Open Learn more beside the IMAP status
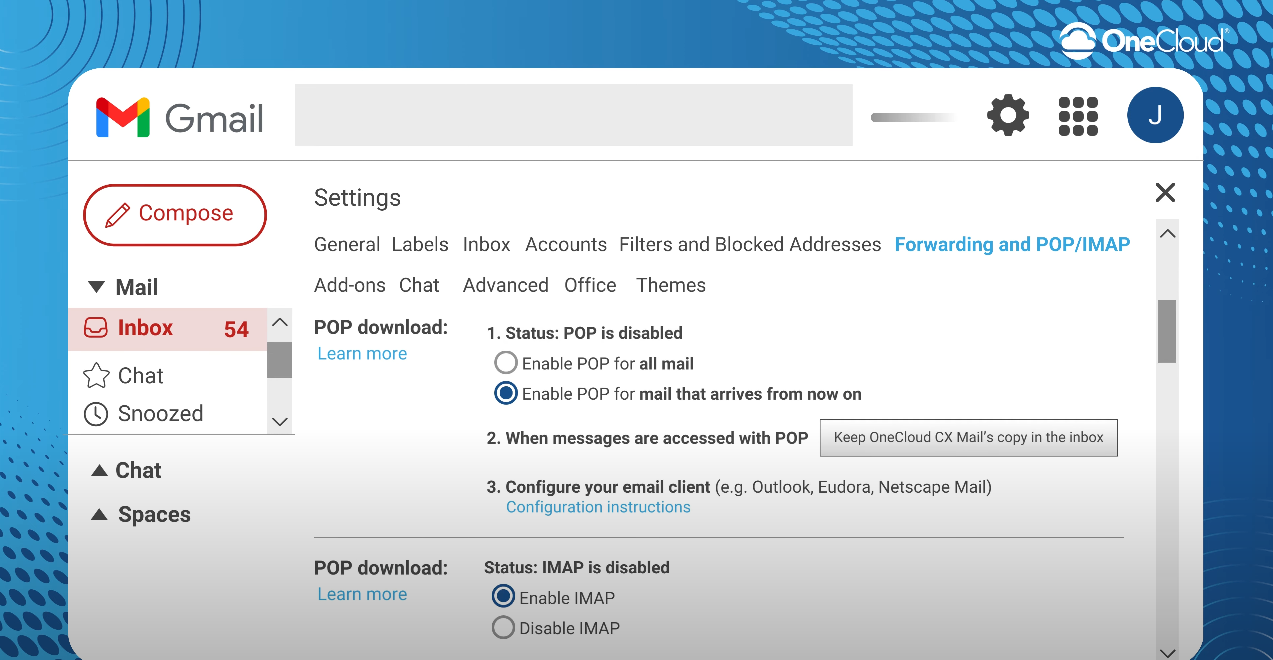 point(362,594)
